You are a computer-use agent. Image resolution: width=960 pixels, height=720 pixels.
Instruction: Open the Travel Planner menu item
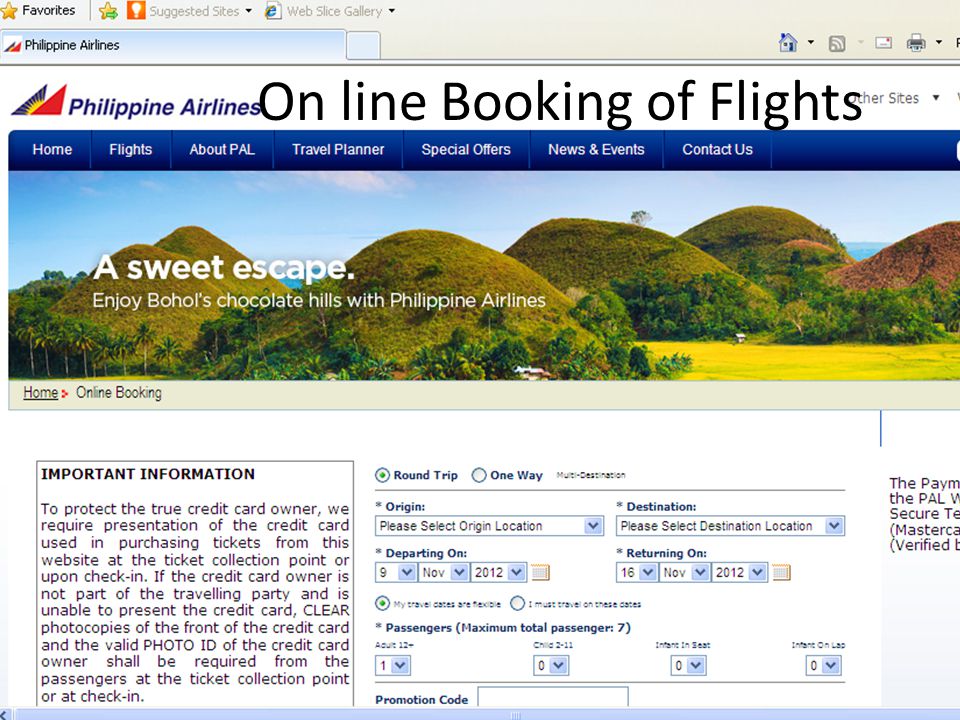[x=338, y=149]
